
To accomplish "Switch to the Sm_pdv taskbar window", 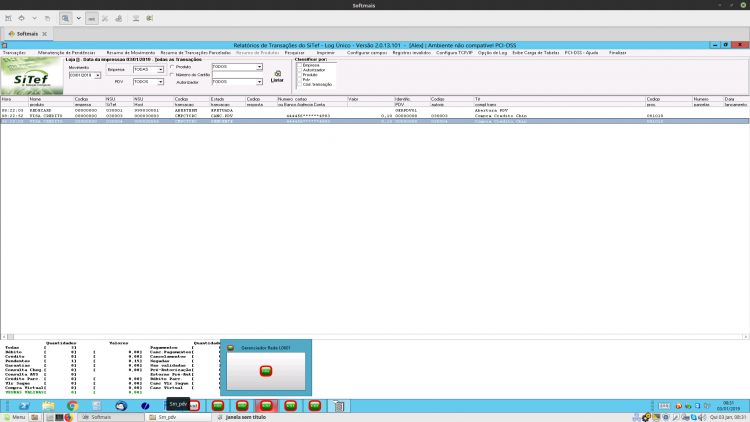I will click(x=178, y=417).
